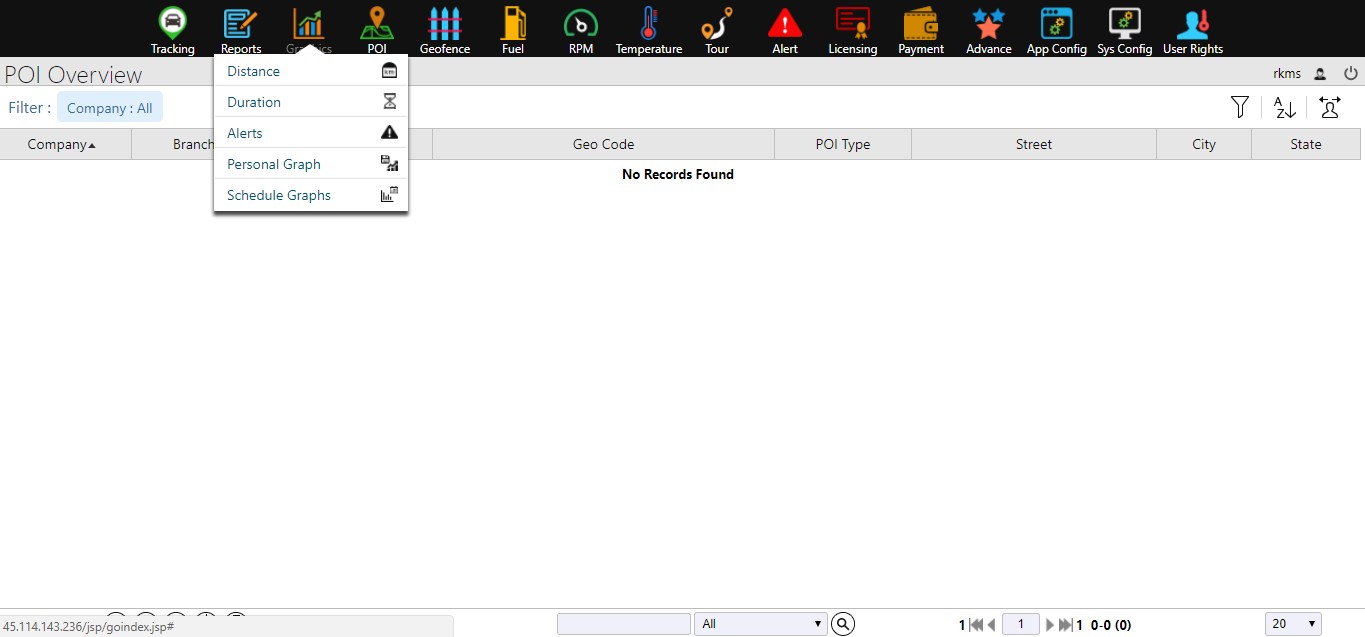Viewport: 1365px width, 637px height.
Task: Open the Temperature thermometer icon
Action: click(649, 24)
